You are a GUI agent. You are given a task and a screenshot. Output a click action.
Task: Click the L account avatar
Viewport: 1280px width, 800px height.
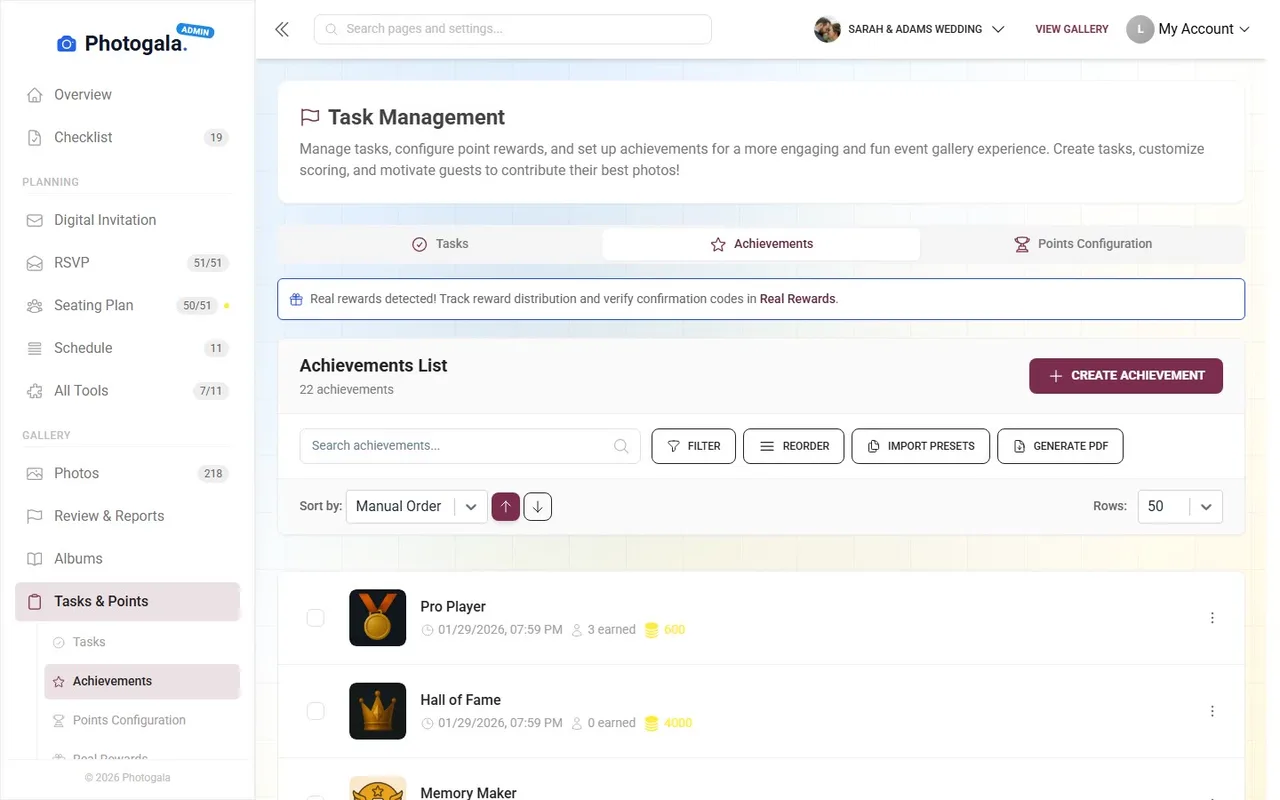coord(1140,30)
